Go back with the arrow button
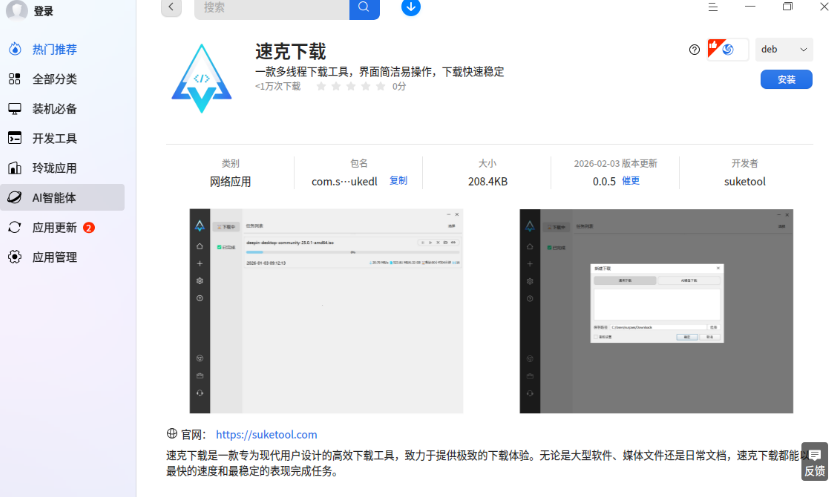The image size is (831, 497). point(171,7)
